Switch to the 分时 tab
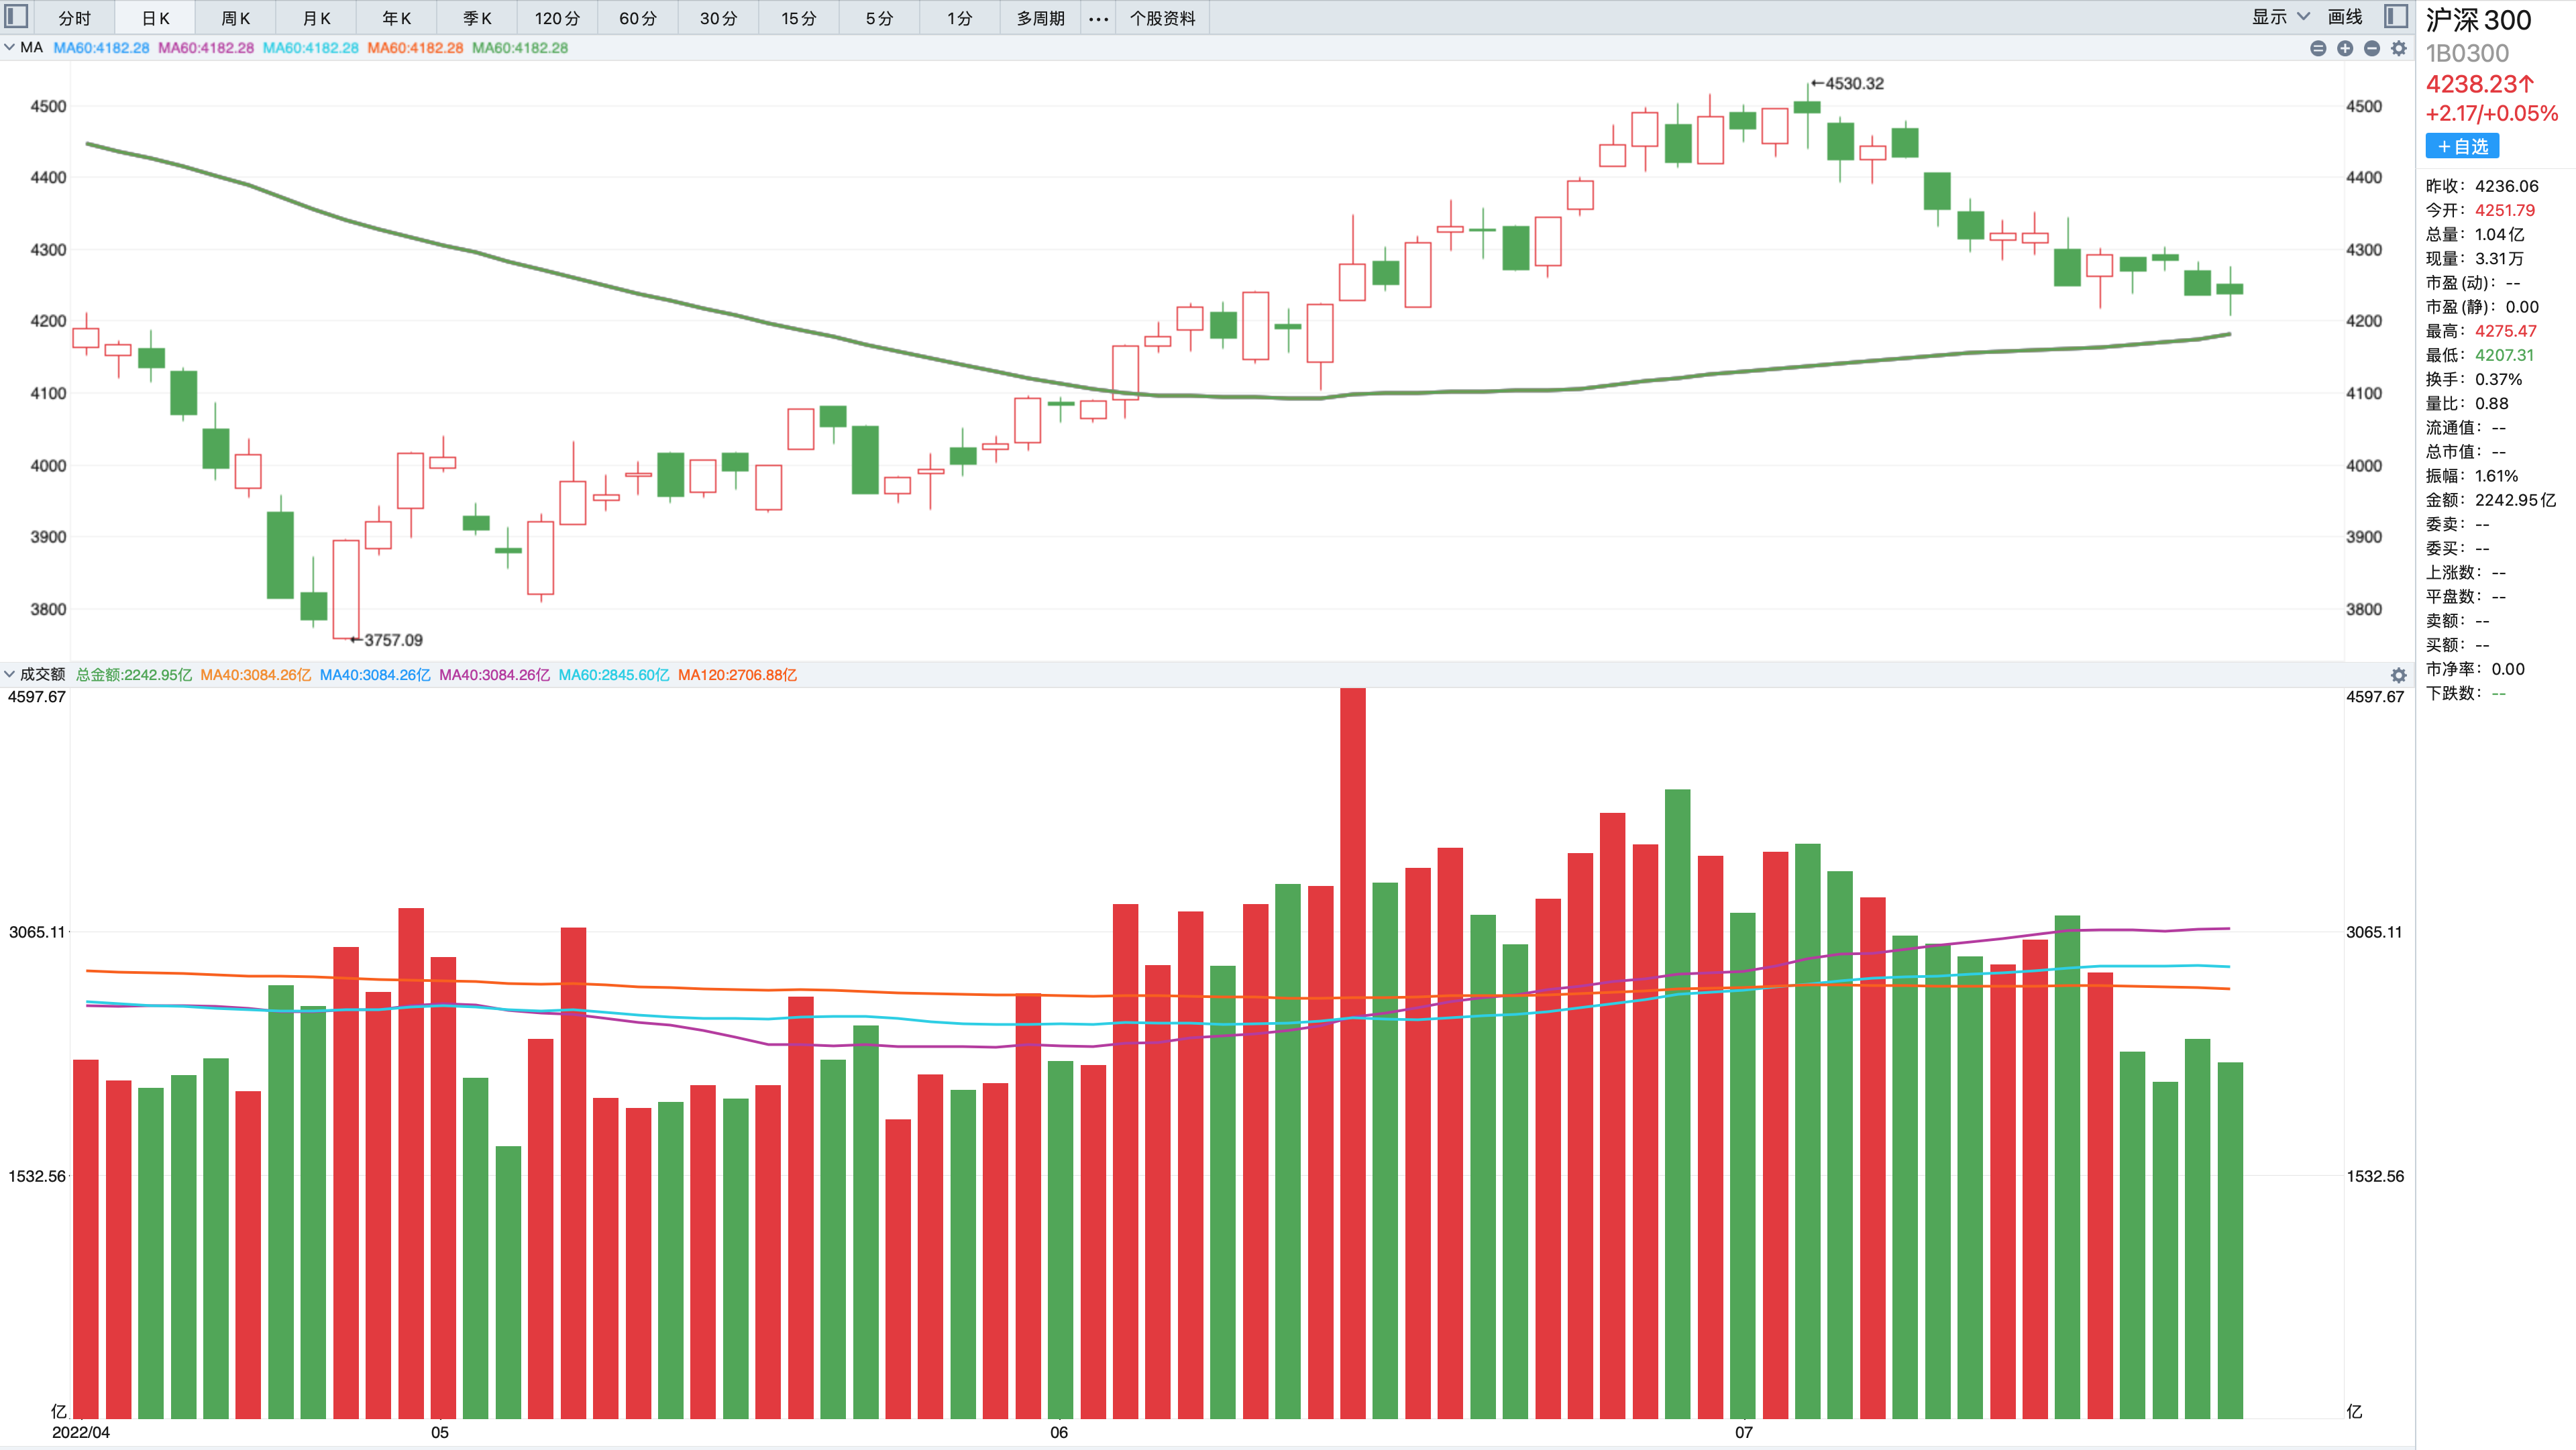This screenshot has width=2576, height=1450. tap(74, 18)
